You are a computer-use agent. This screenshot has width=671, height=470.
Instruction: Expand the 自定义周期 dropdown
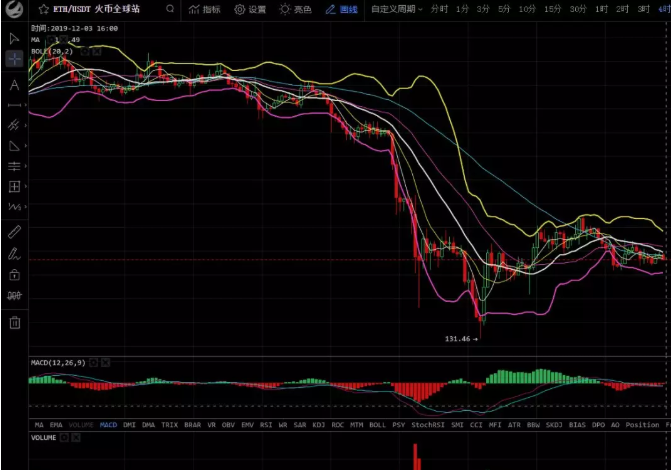tap(396, 9)
